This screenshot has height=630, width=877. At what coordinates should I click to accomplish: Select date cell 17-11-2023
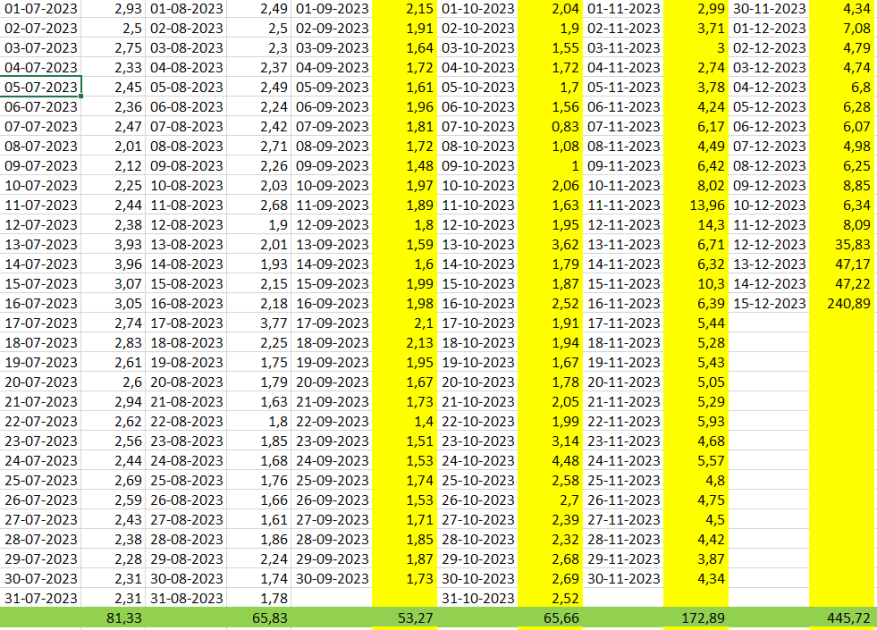[x=624, y=323]
